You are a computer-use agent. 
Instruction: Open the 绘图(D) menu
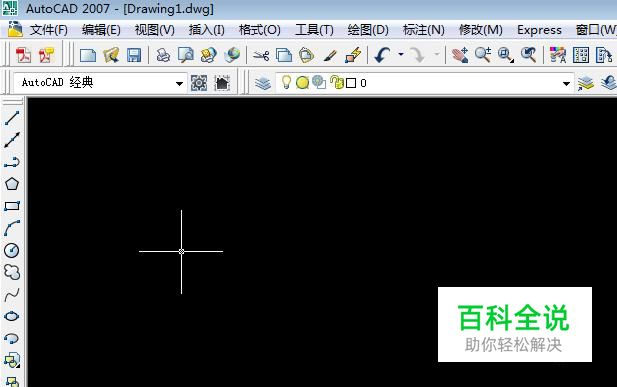pos(368,30)
